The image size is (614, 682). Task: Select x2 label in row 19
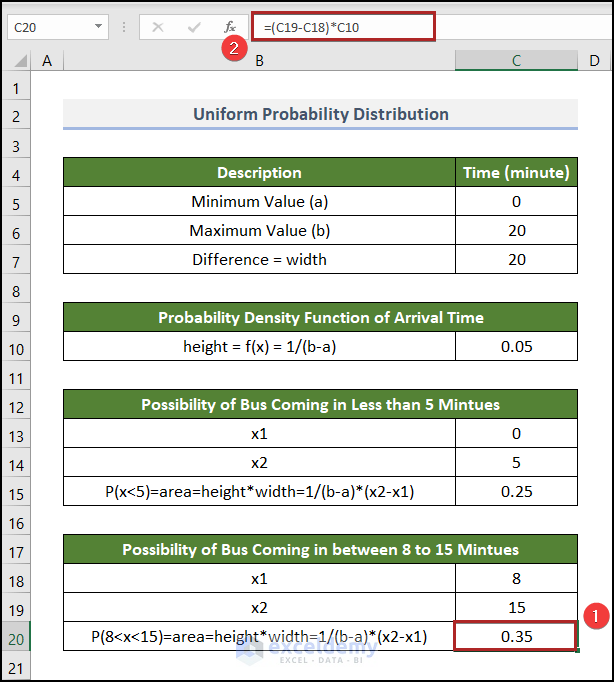259,608
